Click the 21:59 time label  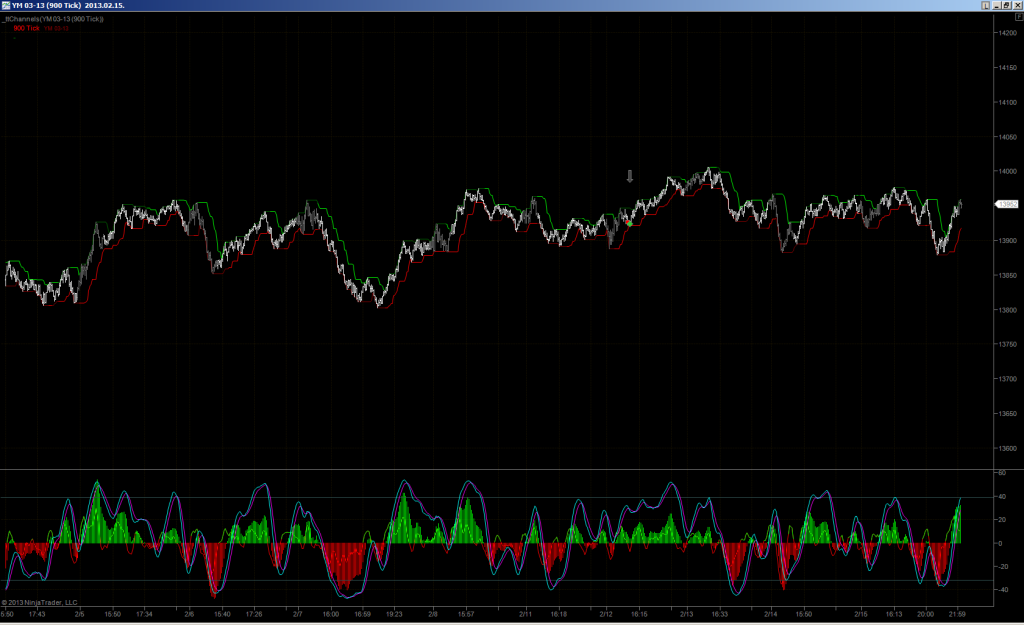957,614
